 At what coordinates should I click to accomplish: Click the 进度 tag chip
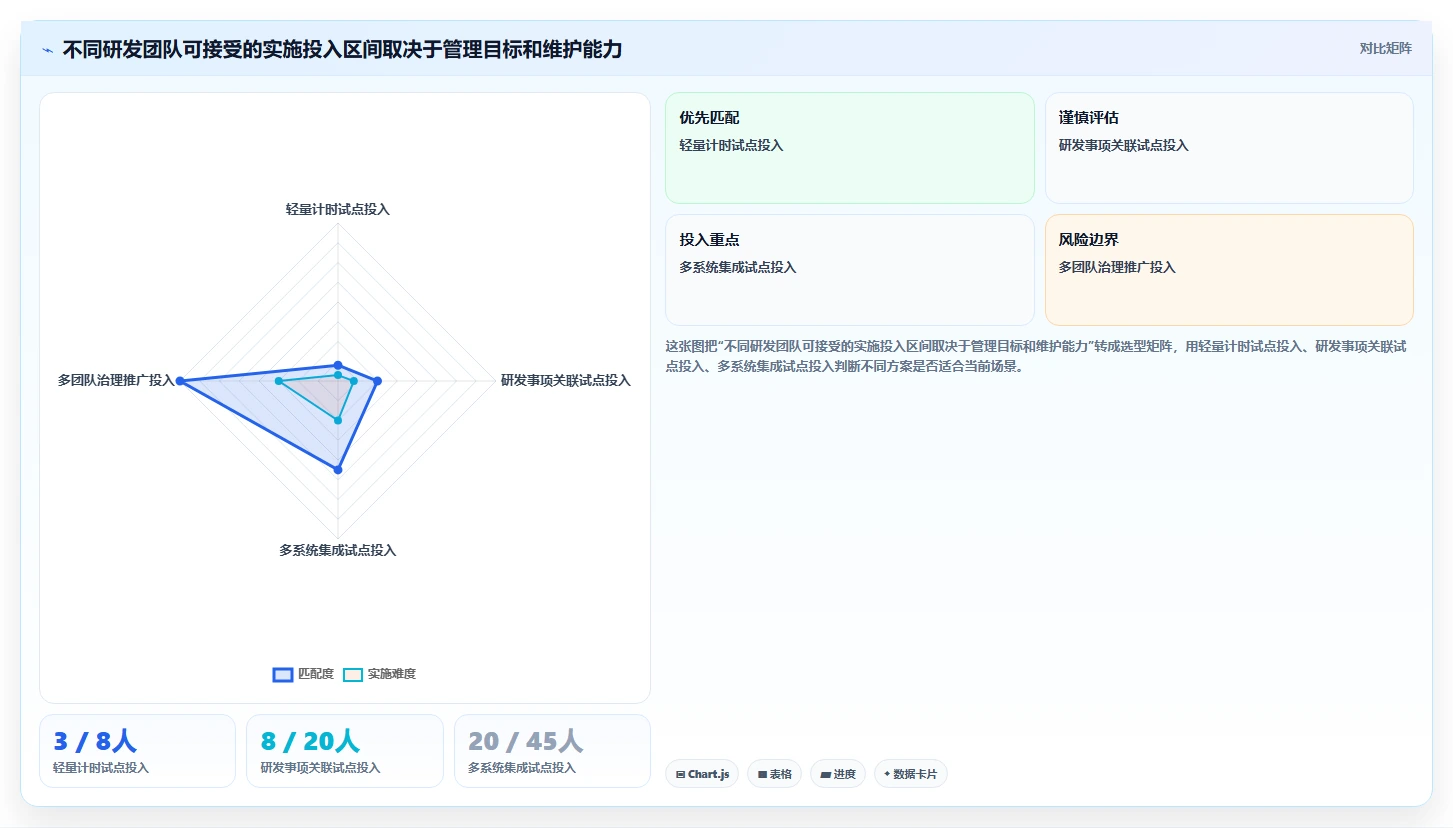pyautogui.click(x=838, y=774)
